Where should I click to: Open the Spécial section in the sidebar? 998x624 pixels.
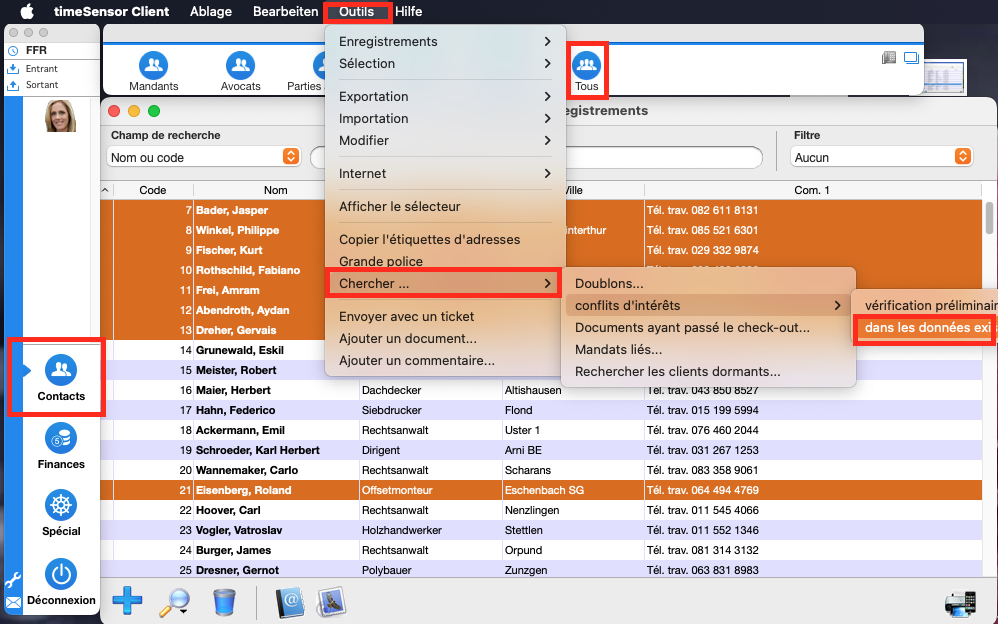pos(61,513)
